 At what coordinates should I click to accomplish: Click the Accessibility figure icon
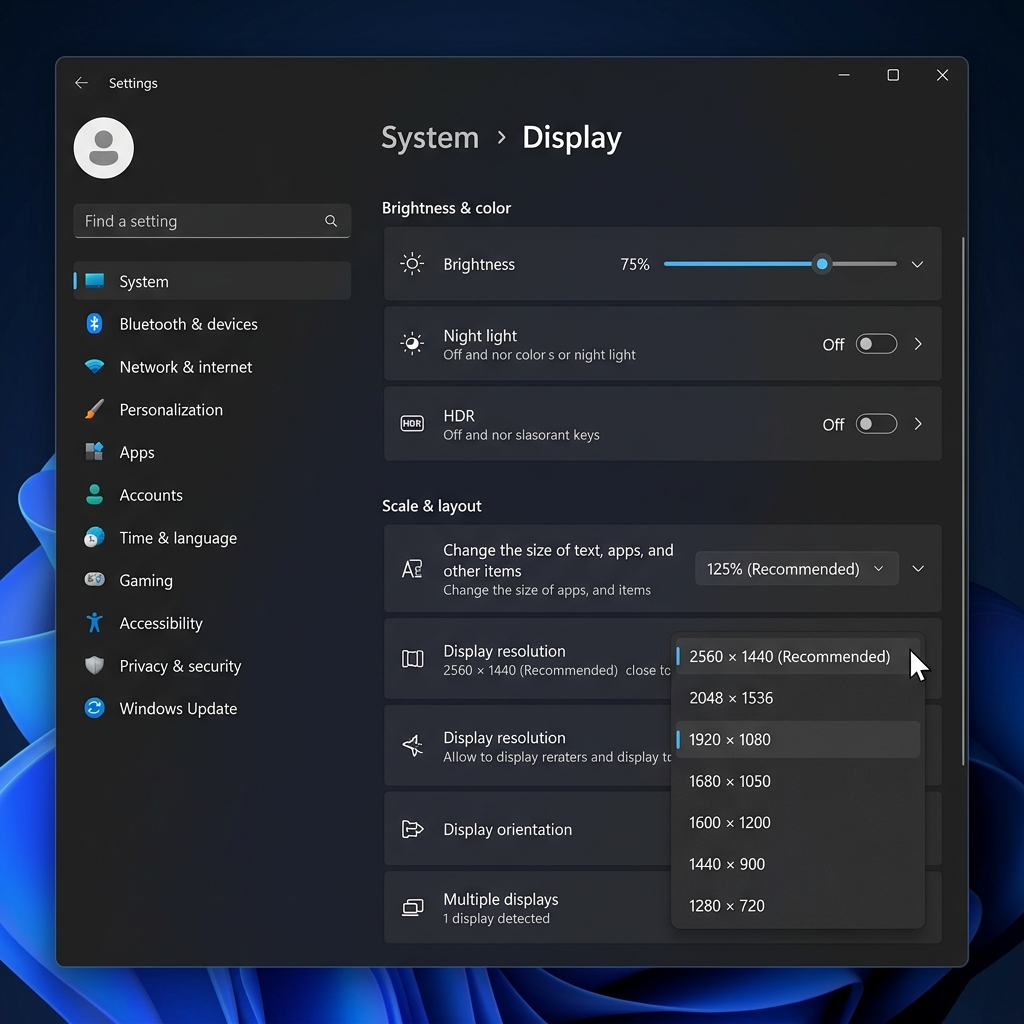(95, 622)
